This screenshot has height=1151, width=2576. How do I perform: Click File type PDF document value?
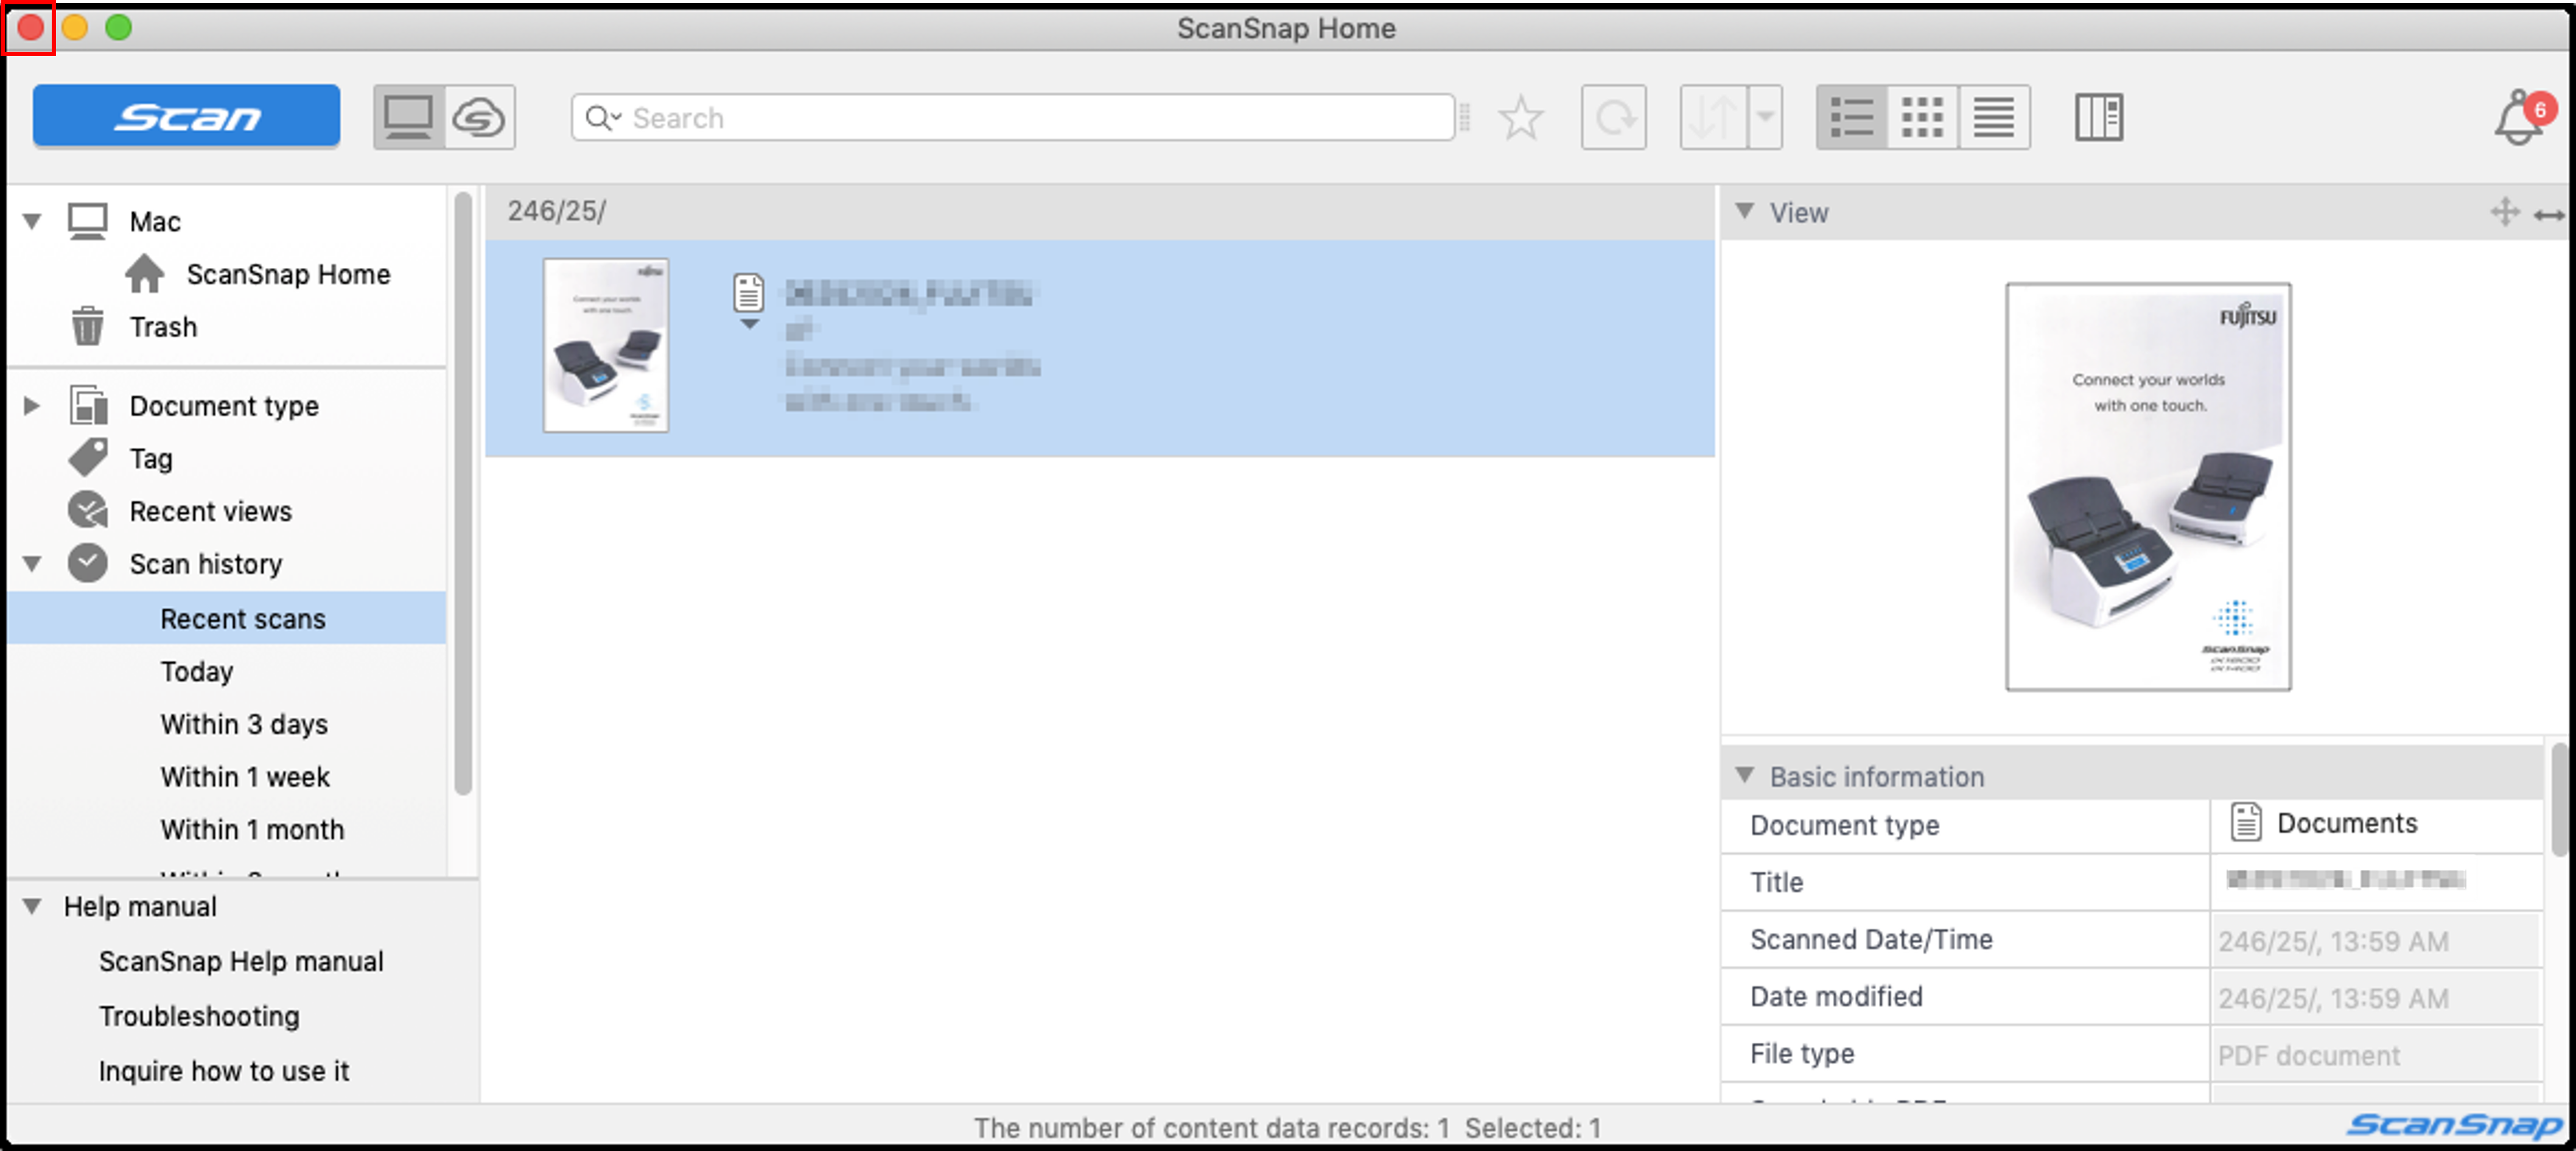(x=2376, y=1054)
